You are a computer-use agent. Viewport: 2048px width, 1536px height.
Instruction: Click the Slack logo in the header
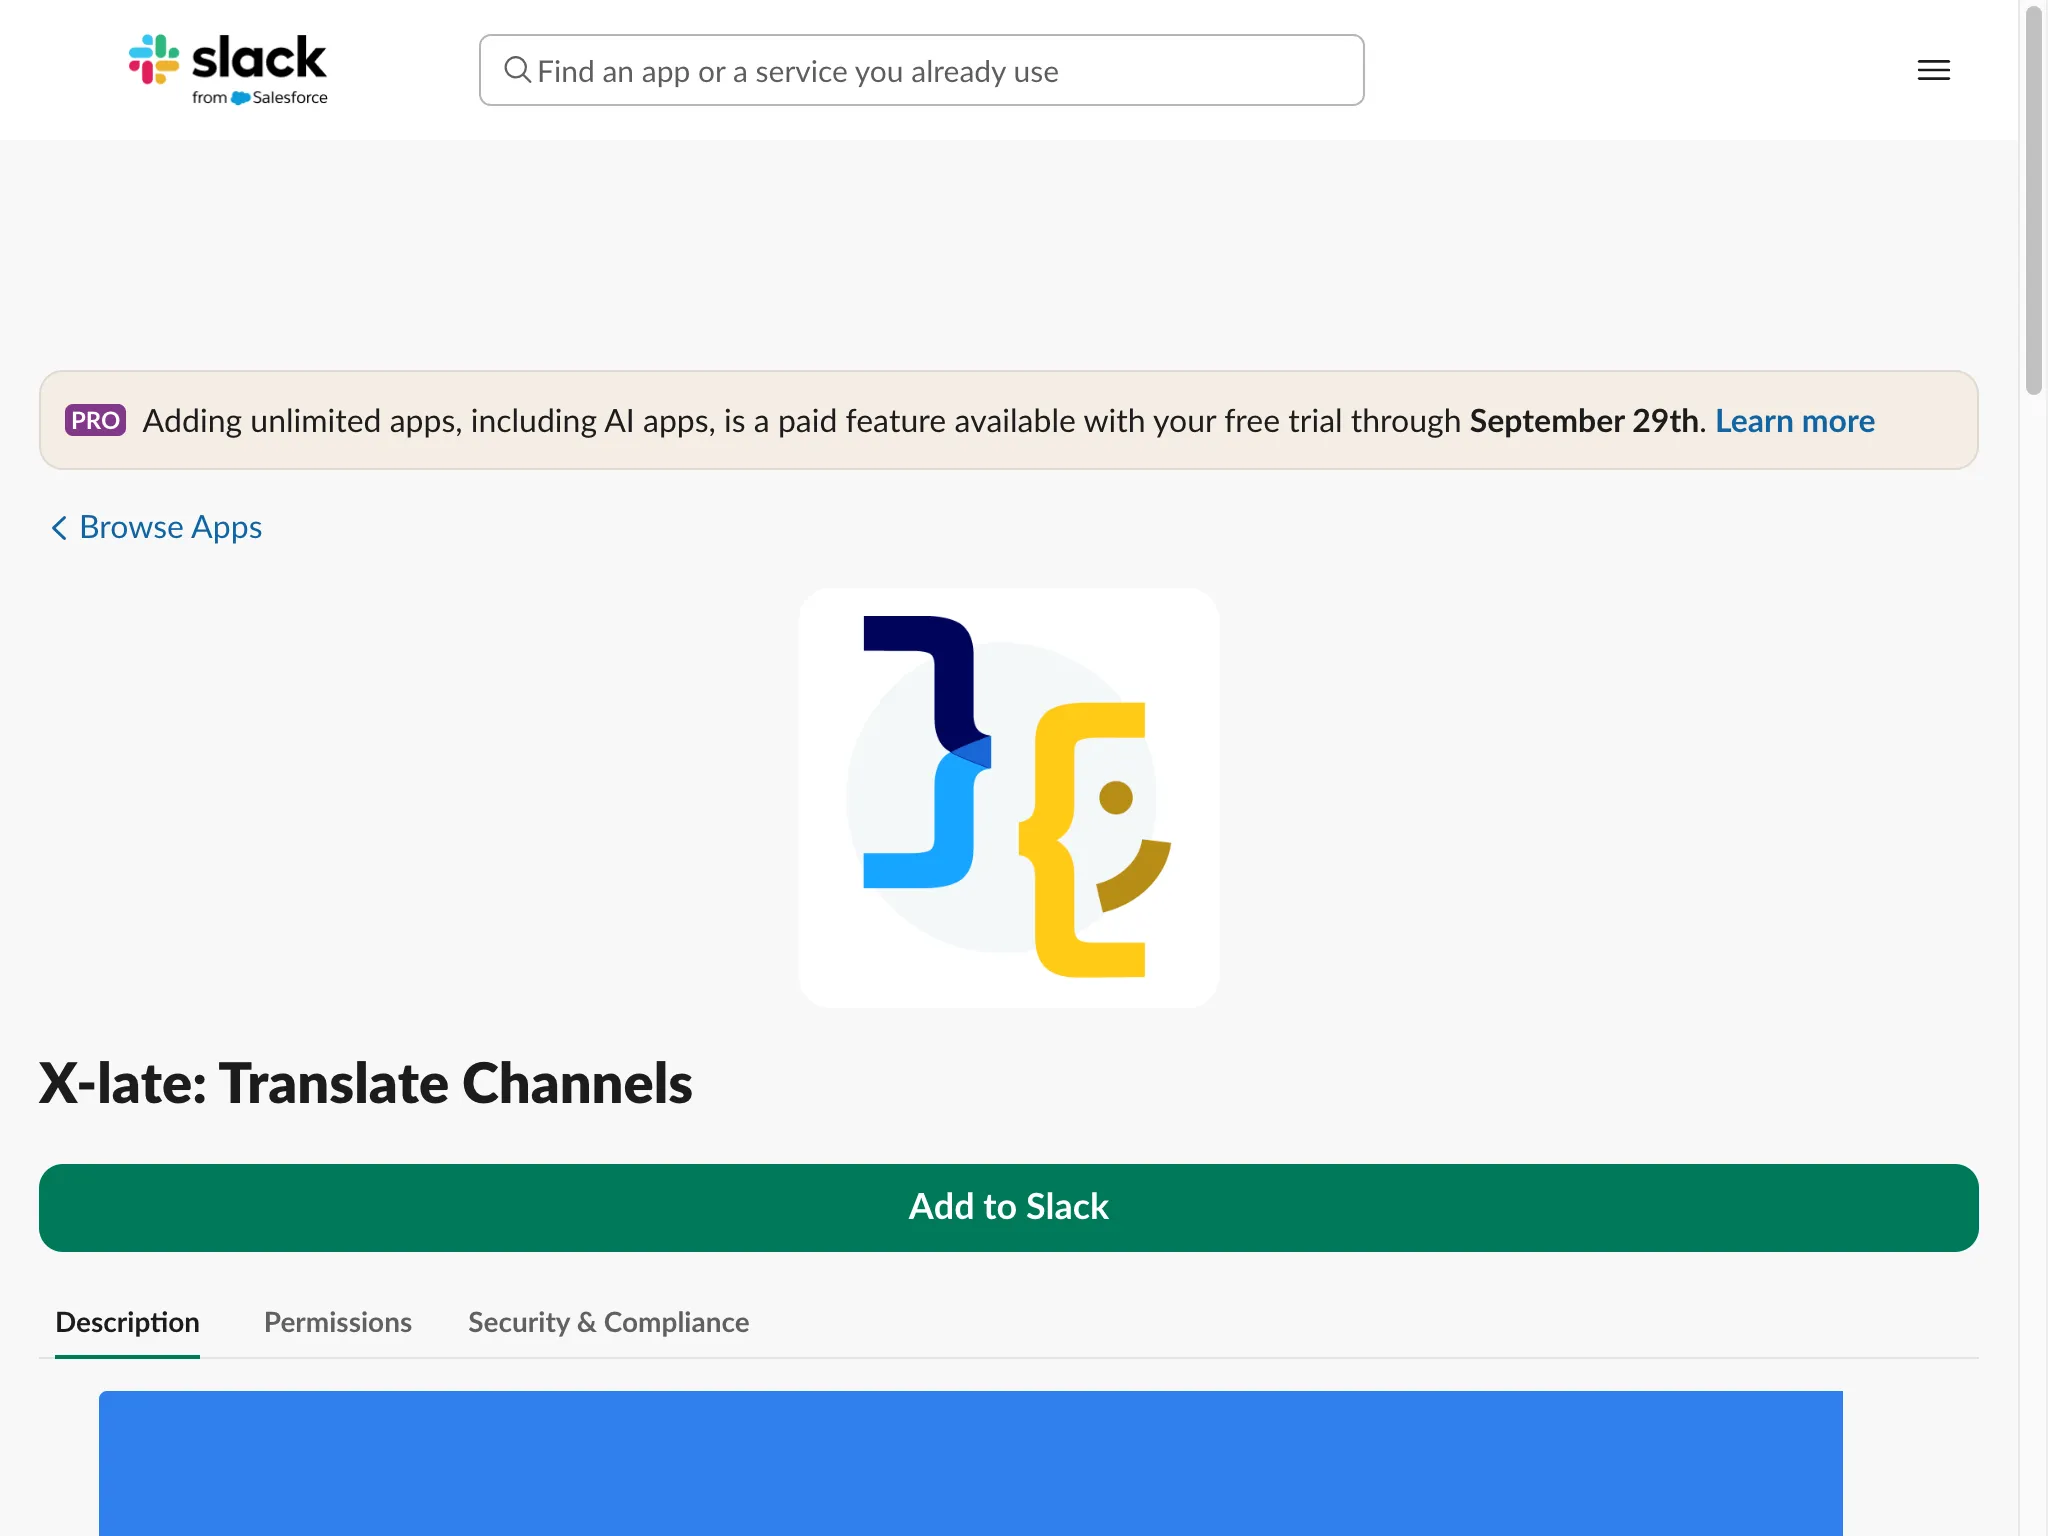click(228, 70)
